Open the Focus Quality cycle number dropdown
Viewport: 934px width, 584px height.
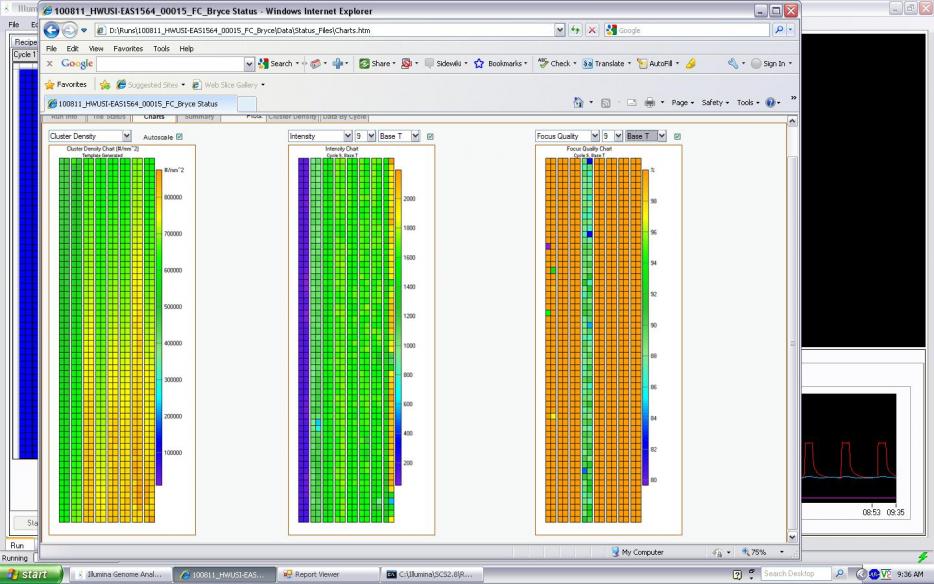coord(612,136)
